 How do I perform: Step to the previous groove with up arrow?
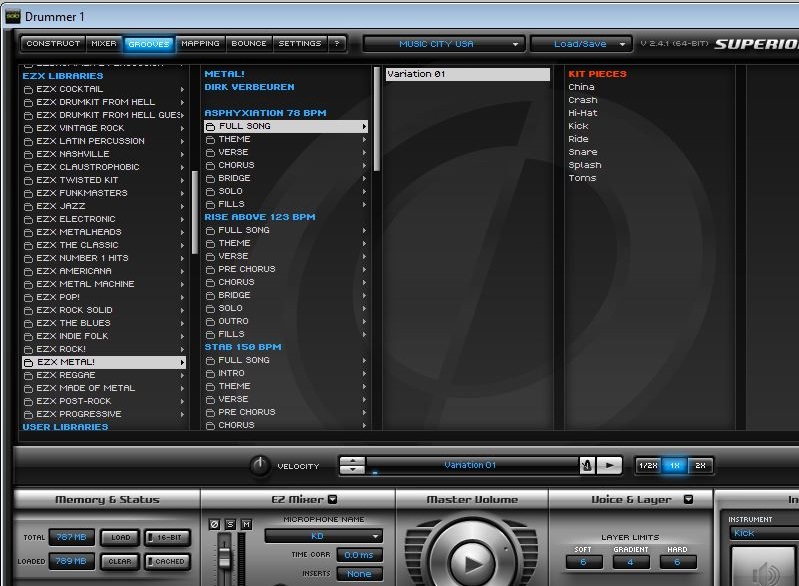pos(352,461)
